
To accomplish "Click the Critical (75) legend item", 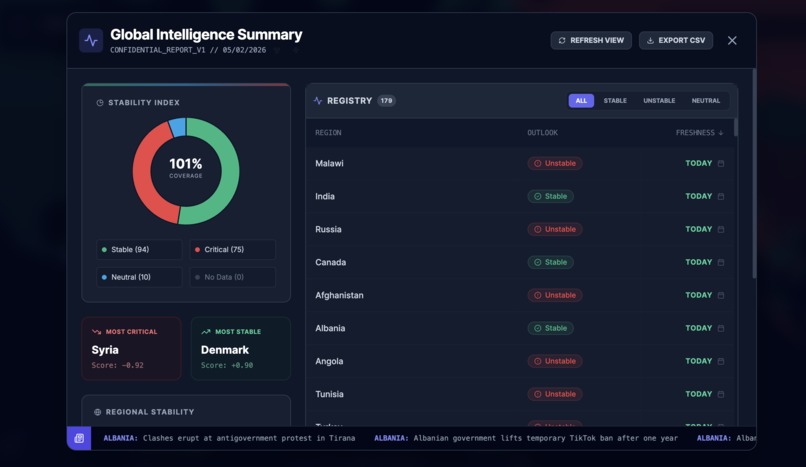I will pos(232,250).
